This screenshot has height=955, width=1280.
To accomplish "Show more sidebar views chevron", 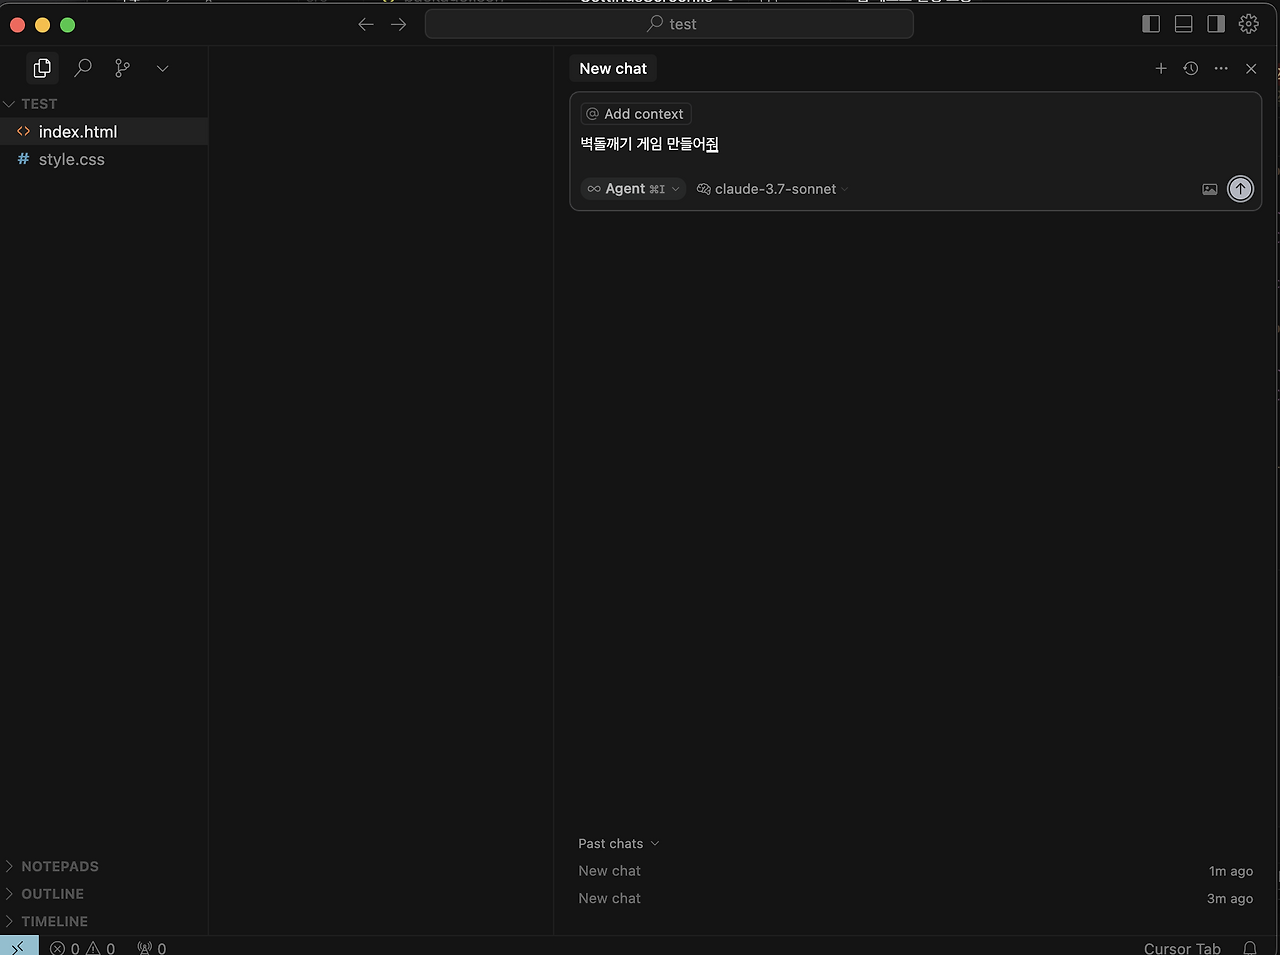I will click(162, 68).
